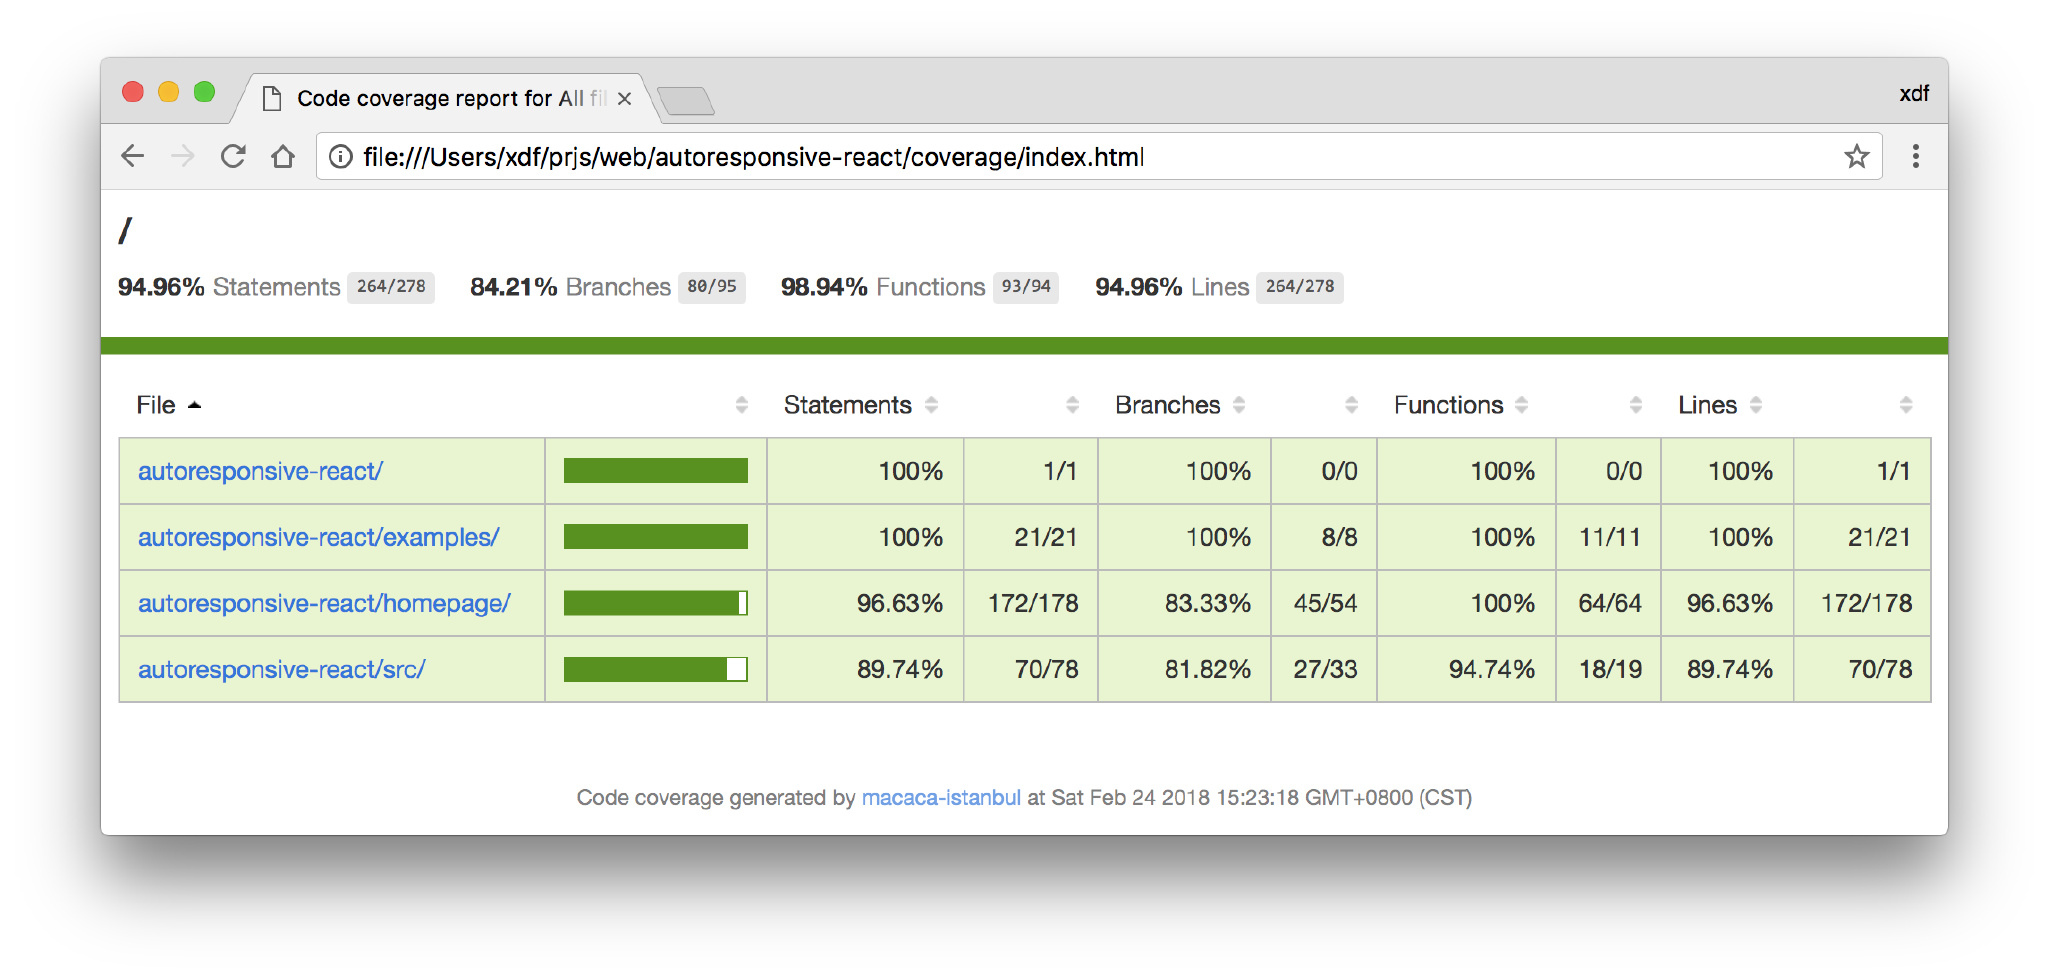Click the browser forward arrow
The width and height of the screenshot is (2048, 978).
[183, 156]
